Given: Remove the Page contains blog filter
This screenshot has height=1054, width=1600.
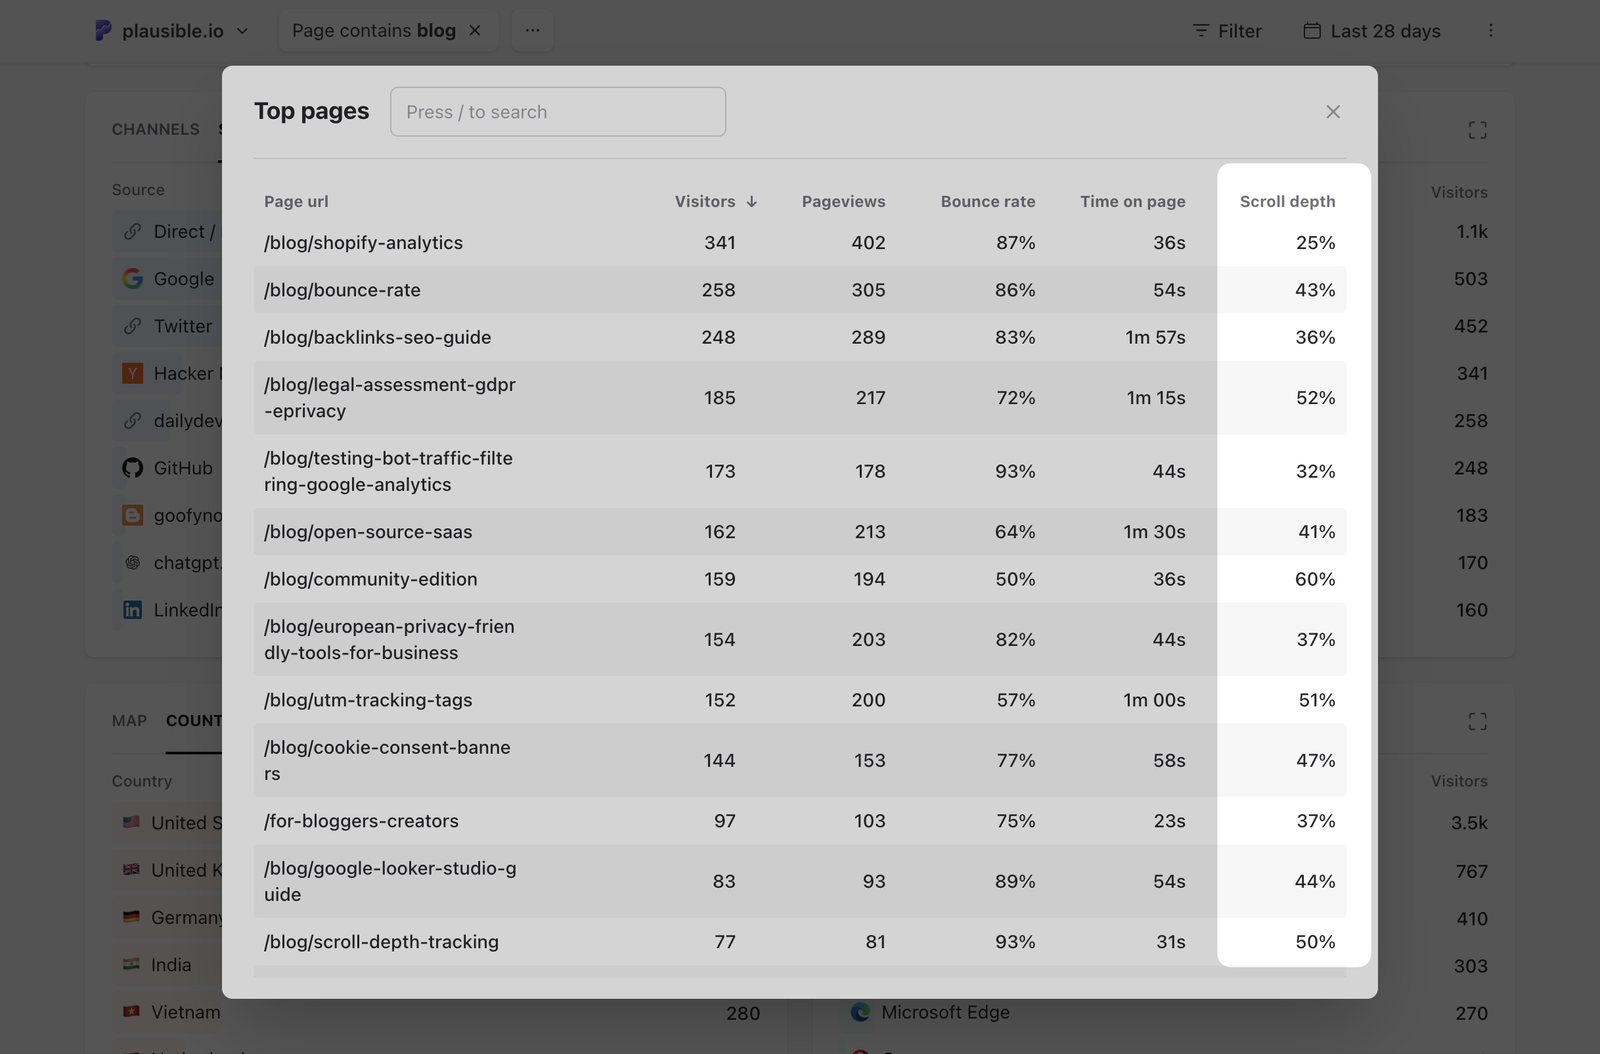Looking at the screenshot, I should point(475,31).
